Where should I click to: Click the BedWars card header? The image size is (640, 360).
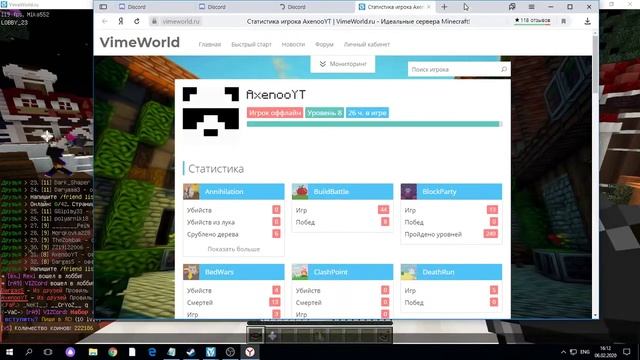tap(233, 272)
